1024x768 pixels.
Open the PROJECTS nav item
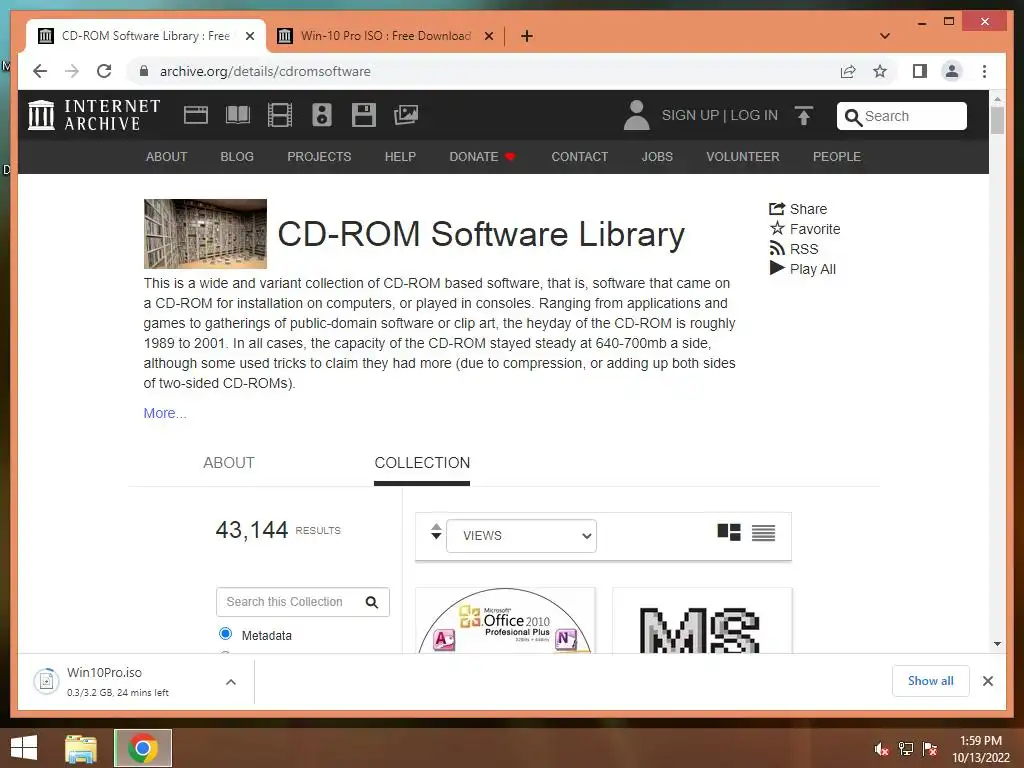[x=319, y=157]
